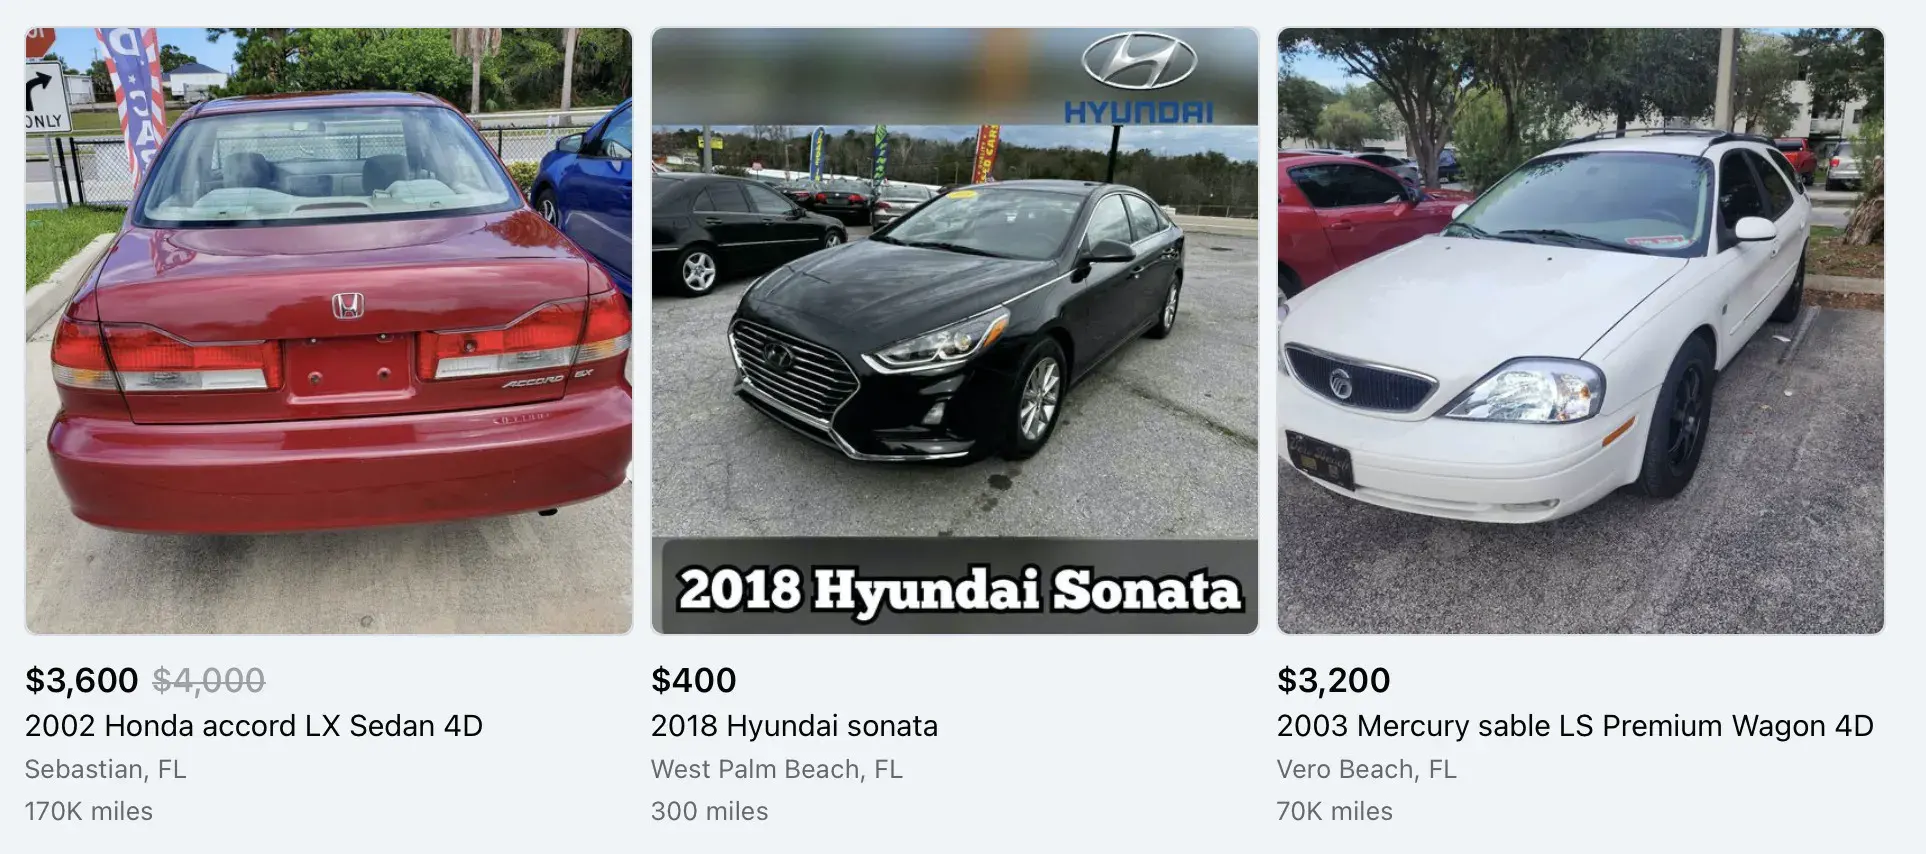Viewport: 1926px width, 854px height.
Task: Click the crossed-out $4,000 original price
Action: tap(209, 680)
